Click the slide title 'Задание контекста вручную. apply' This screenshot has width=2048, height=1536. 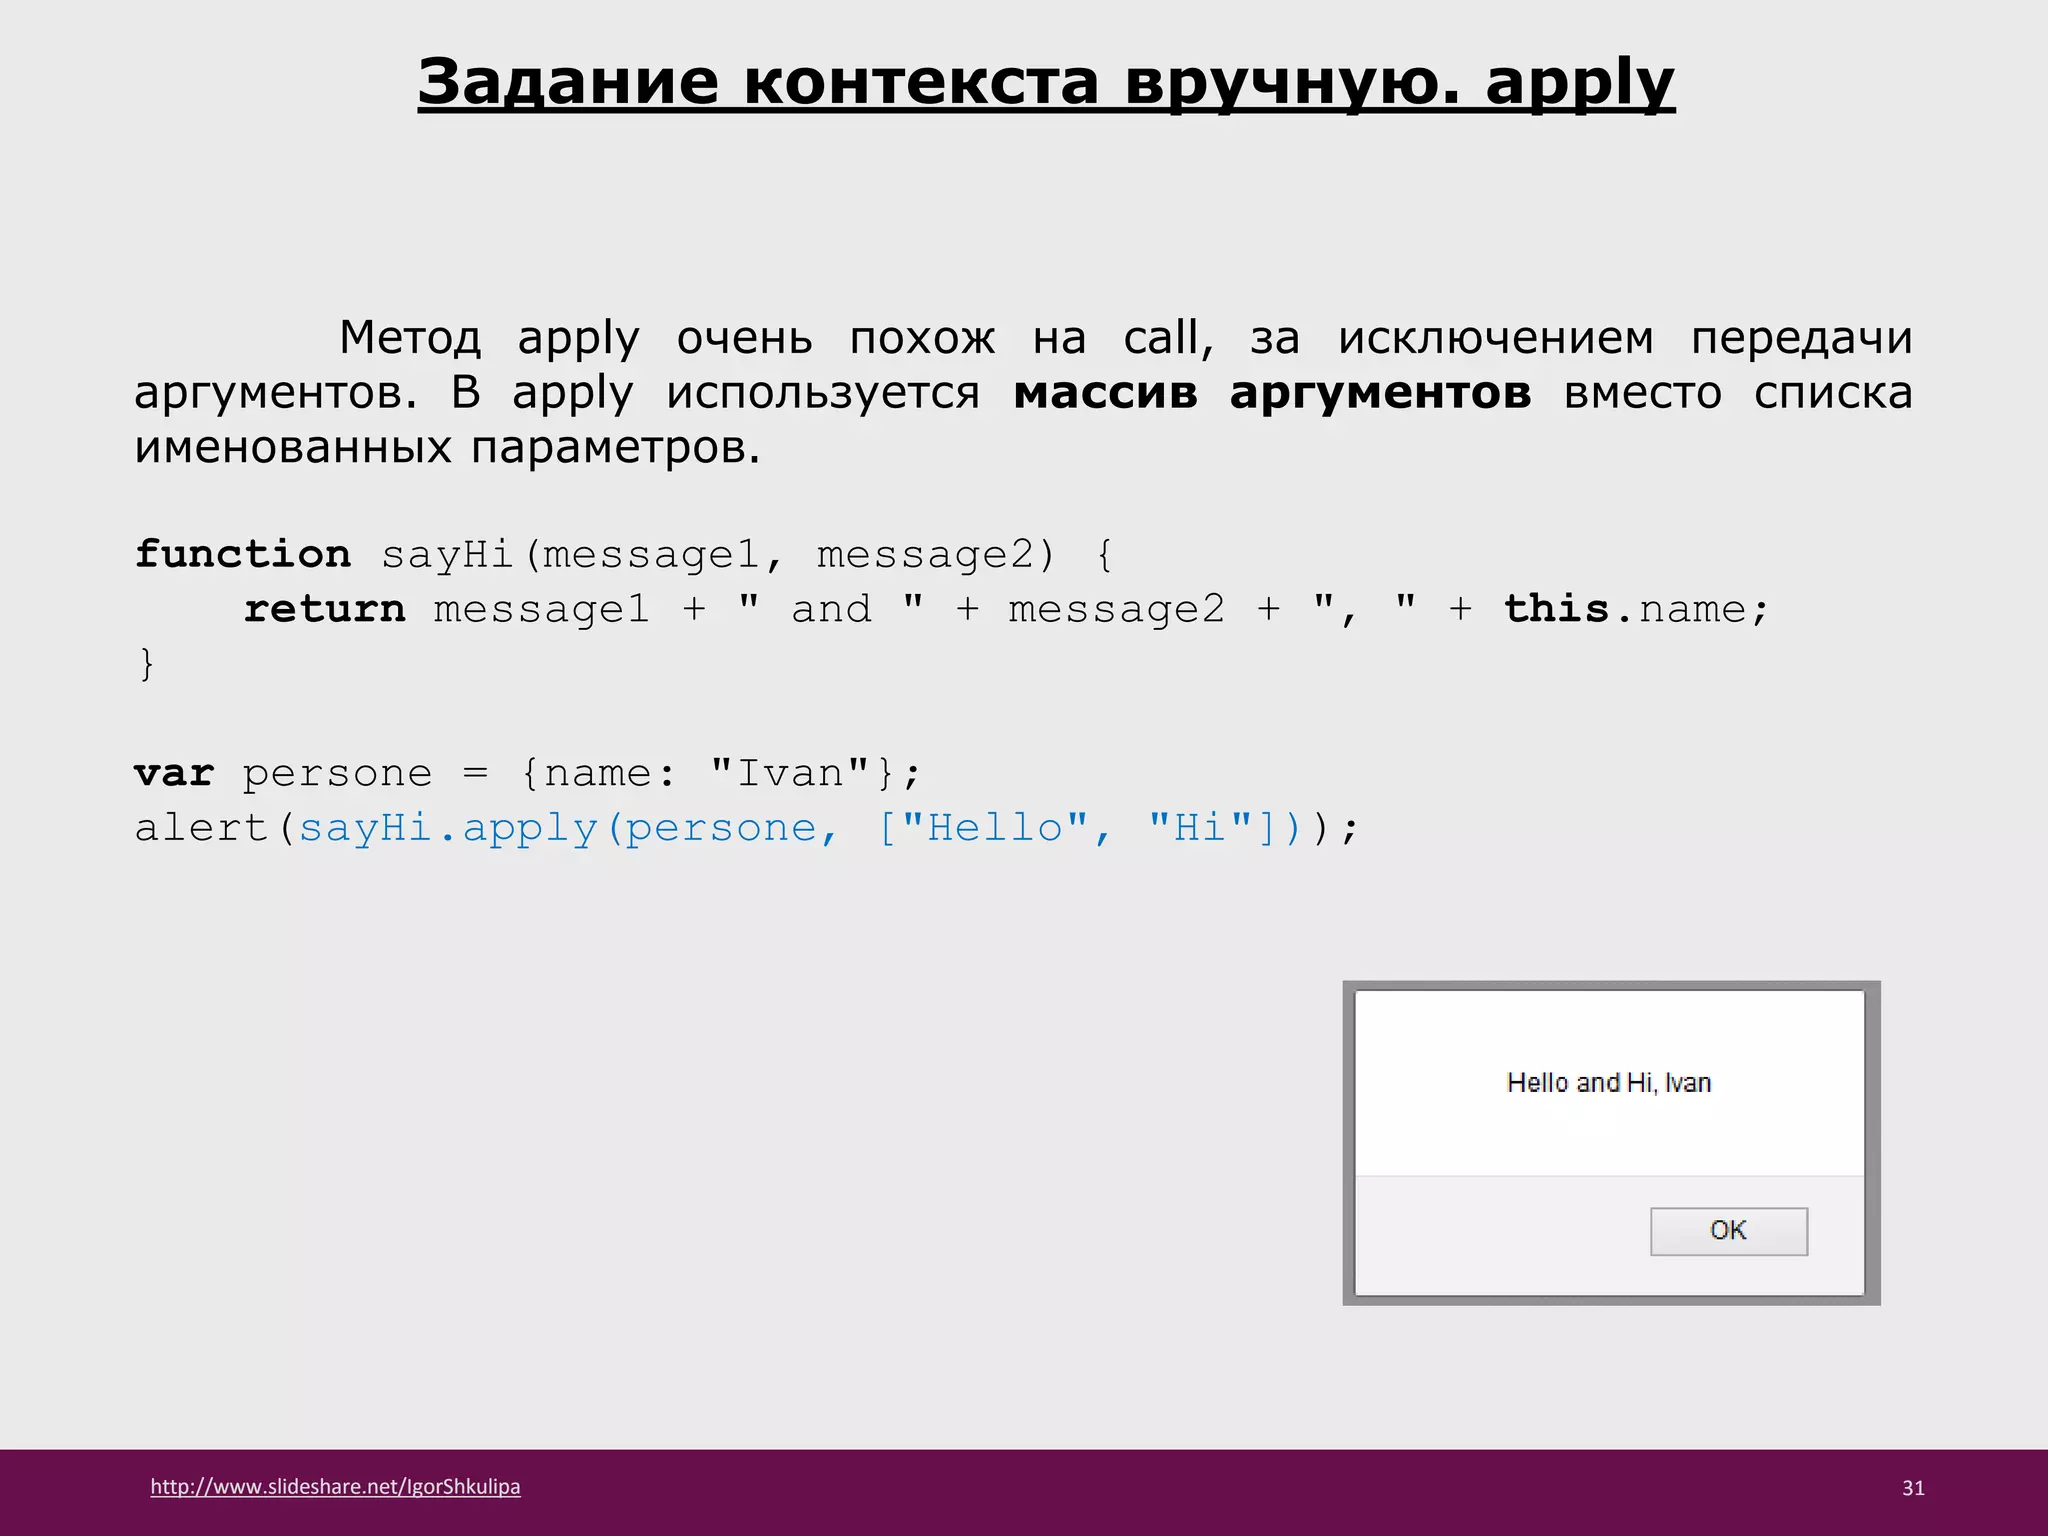[x=1046, y=82]
